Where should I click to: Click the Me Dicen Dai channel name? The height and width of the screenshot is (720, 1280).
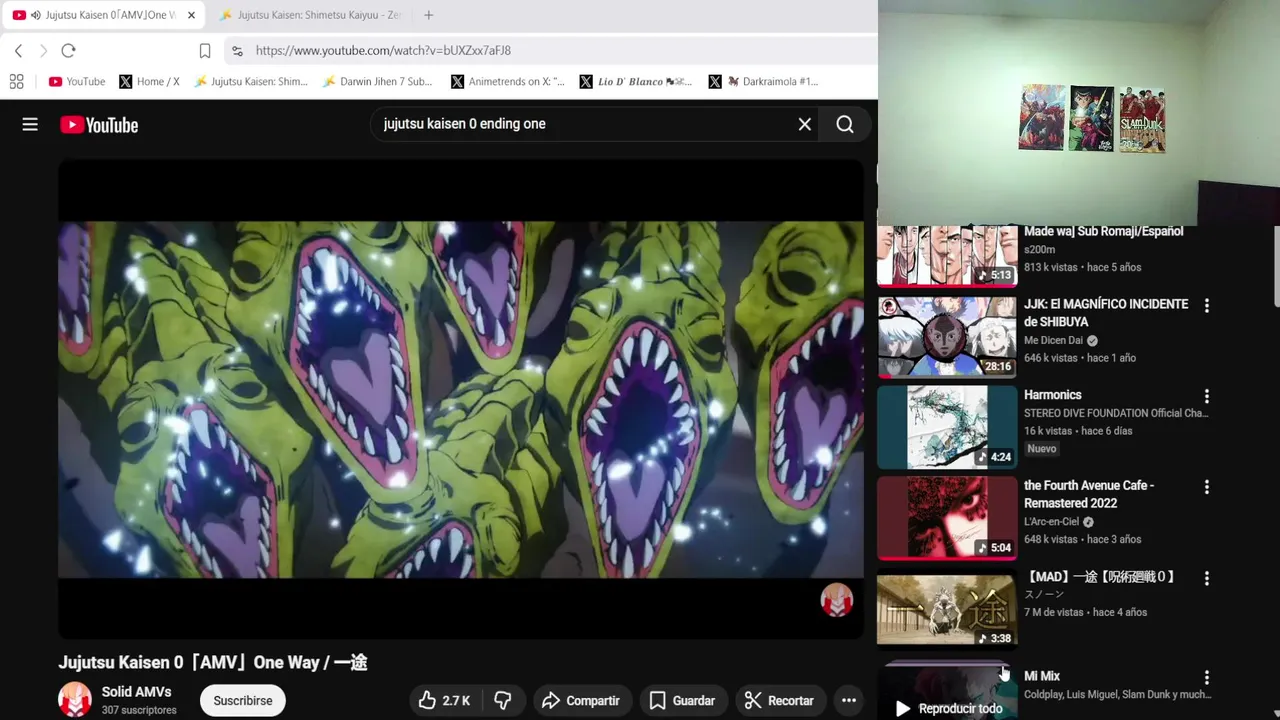[1053, 340]
